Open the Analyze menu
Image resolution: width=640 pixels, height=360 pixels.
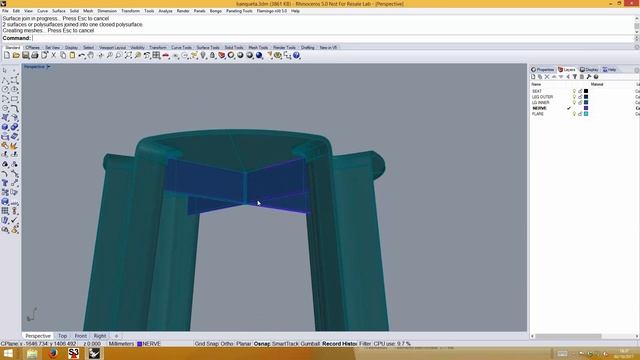165,11
